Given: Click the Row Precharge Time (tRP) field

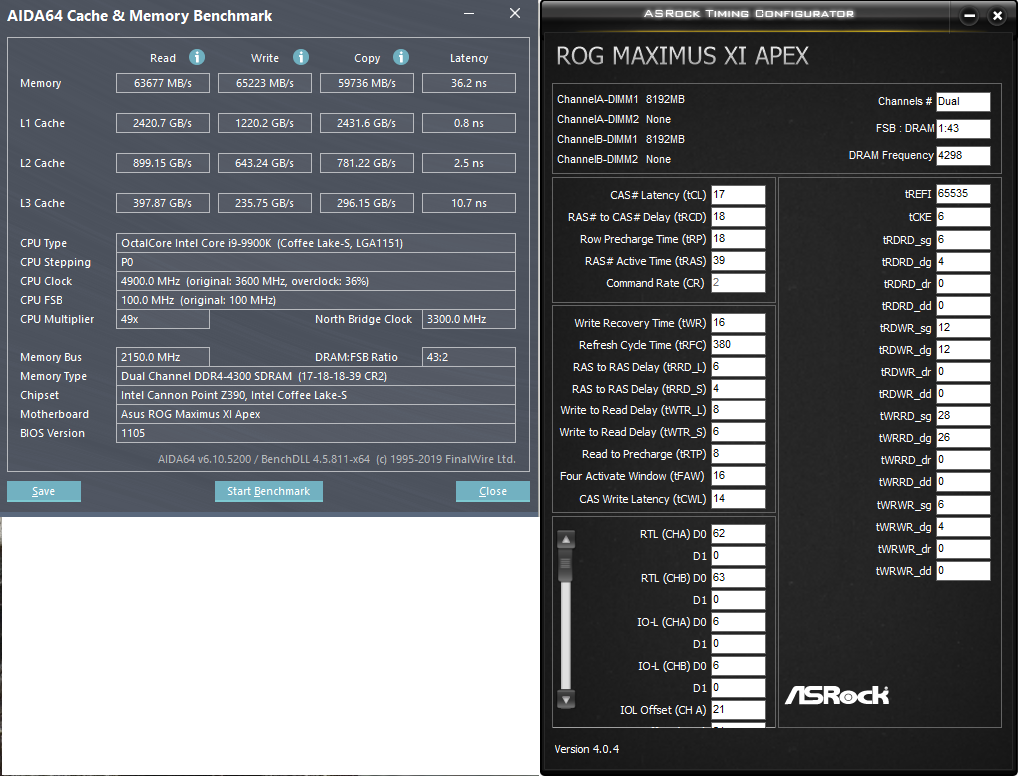Looking at the screenshot, I should tap(738, 239).
